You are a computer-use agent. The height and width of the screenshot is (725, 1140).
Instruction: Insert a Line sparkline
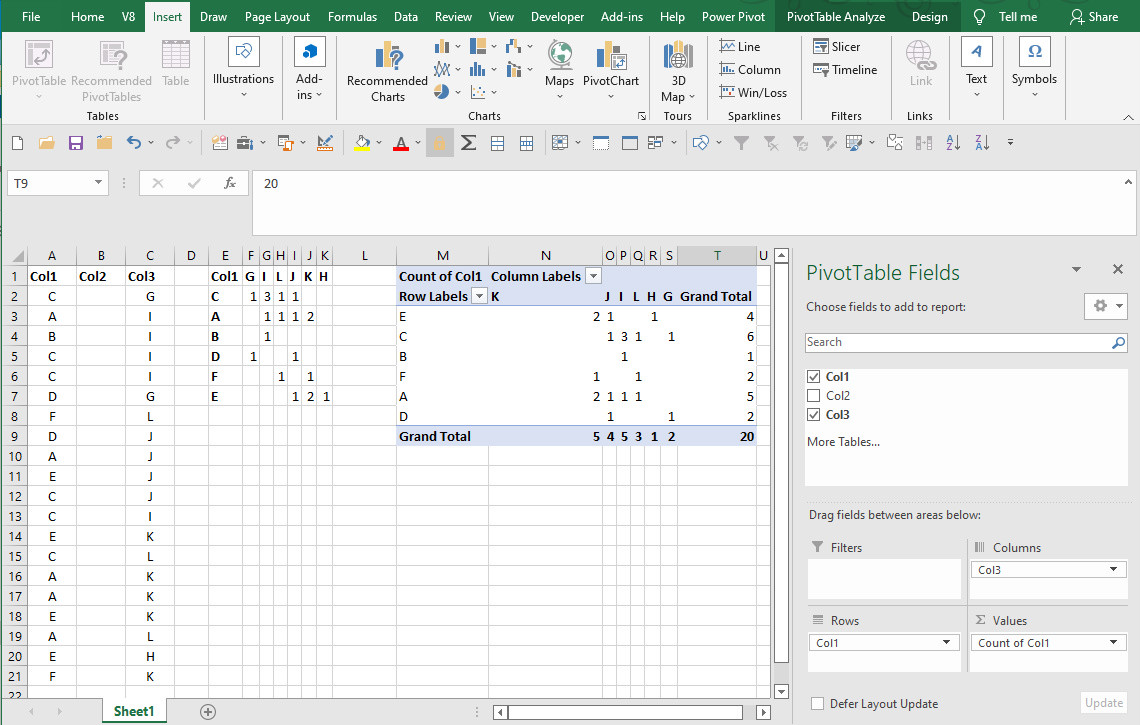(x=739, y=47)
